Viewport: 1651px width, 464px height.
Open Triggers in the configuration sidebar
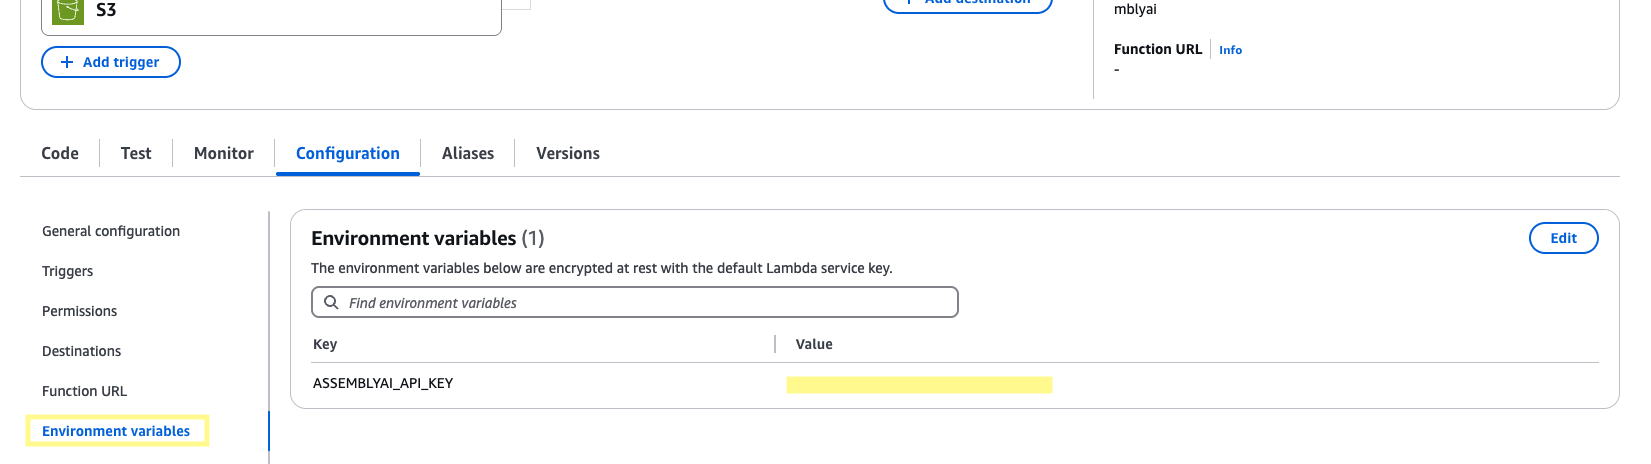(x=67, y=271)
